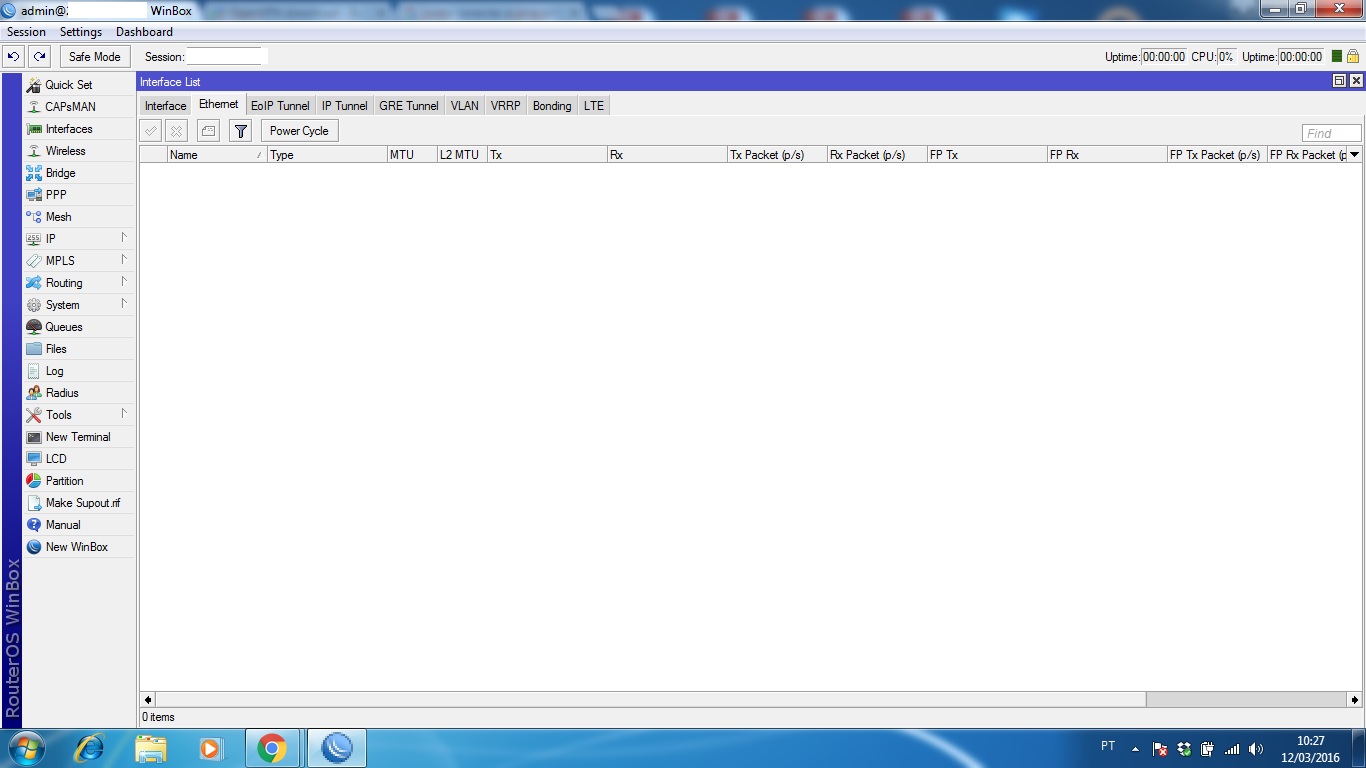1366x768 pixels.
Task: Click the Undo arrow button
Action: [14, 57]
